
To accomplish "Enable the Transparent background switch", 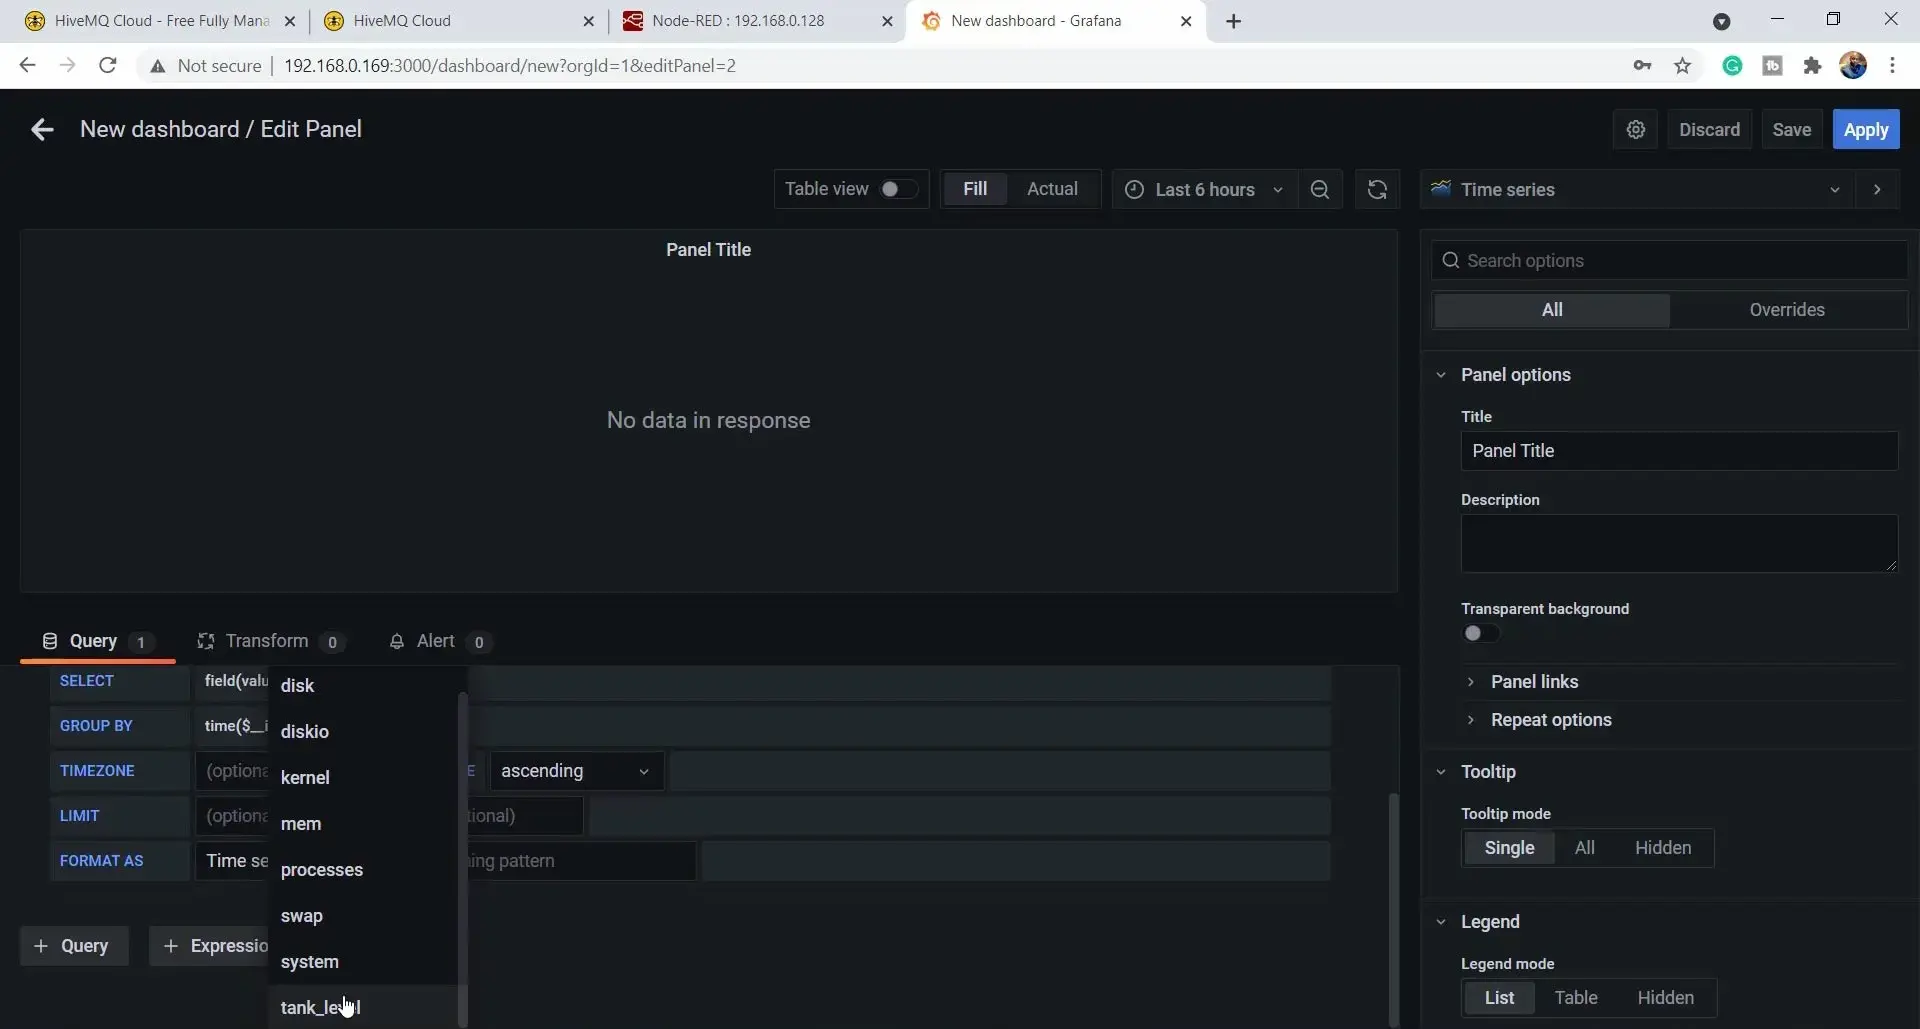I will pyautogui.click(x=1481, y=633).
